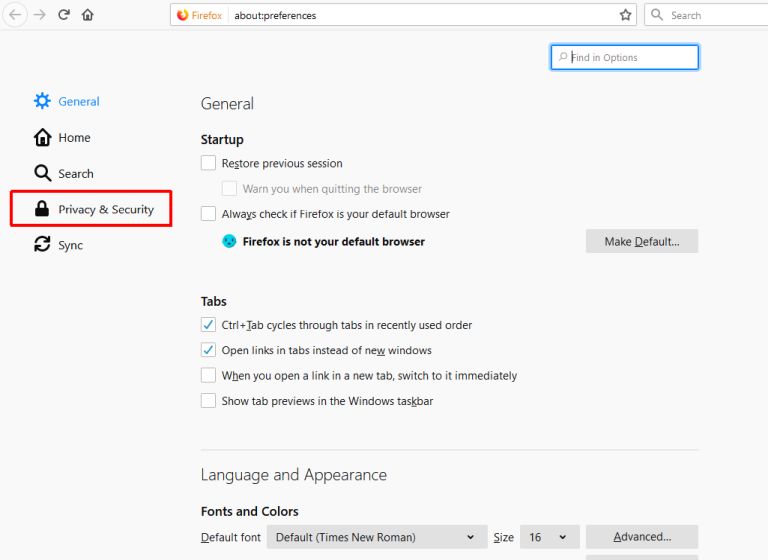Image resolution: width=768 pixels, height=560 pixels.
Task: Focus the Find in Options field
Action: (624, 57)
